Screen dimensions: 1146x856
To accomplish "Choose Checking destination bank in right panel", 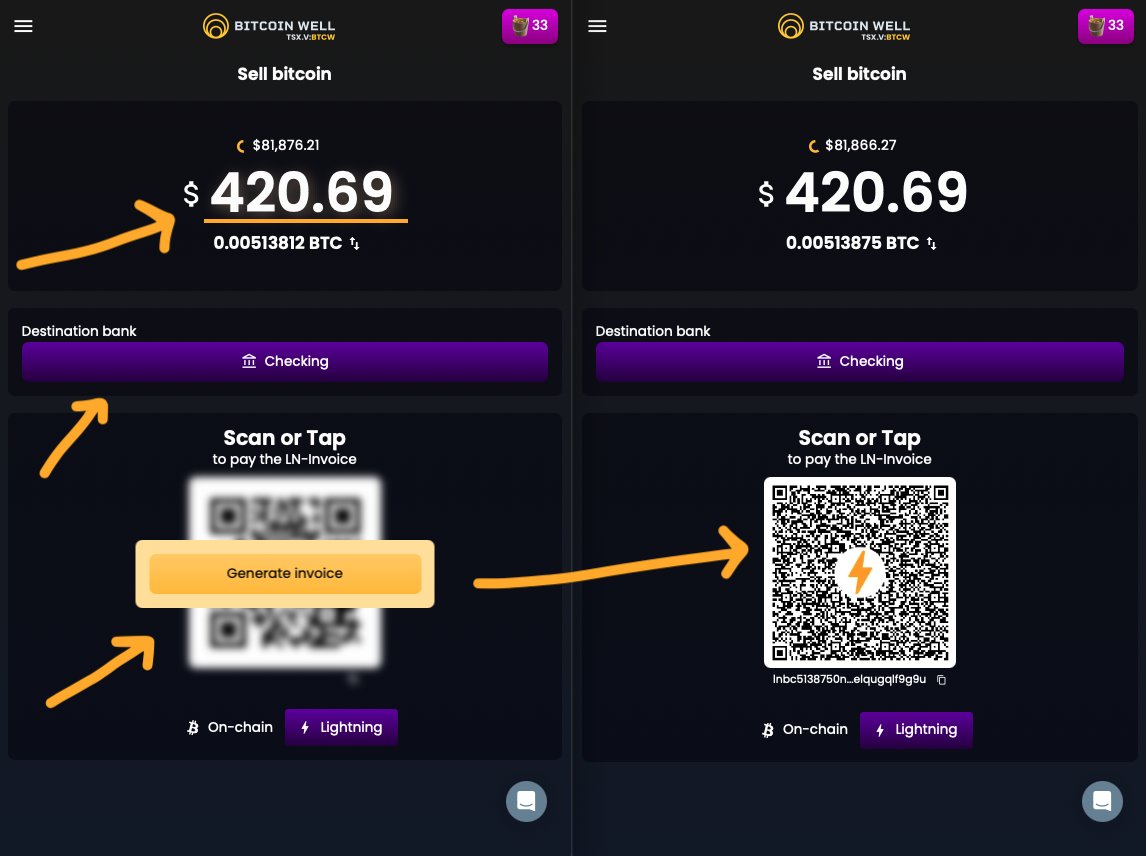I will (x=860, y=361).
